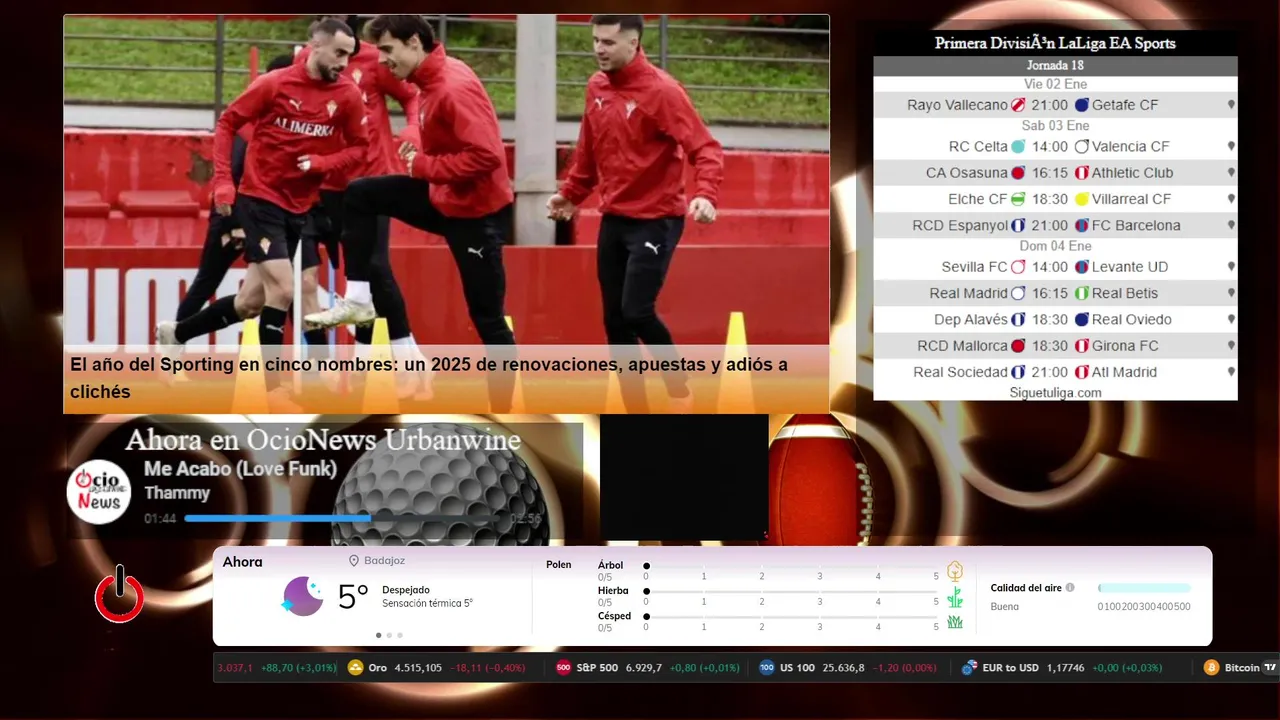Click the Árbol tree pollen icon
The height and width of the screenshot is (720, 1280).
point(955,571)
